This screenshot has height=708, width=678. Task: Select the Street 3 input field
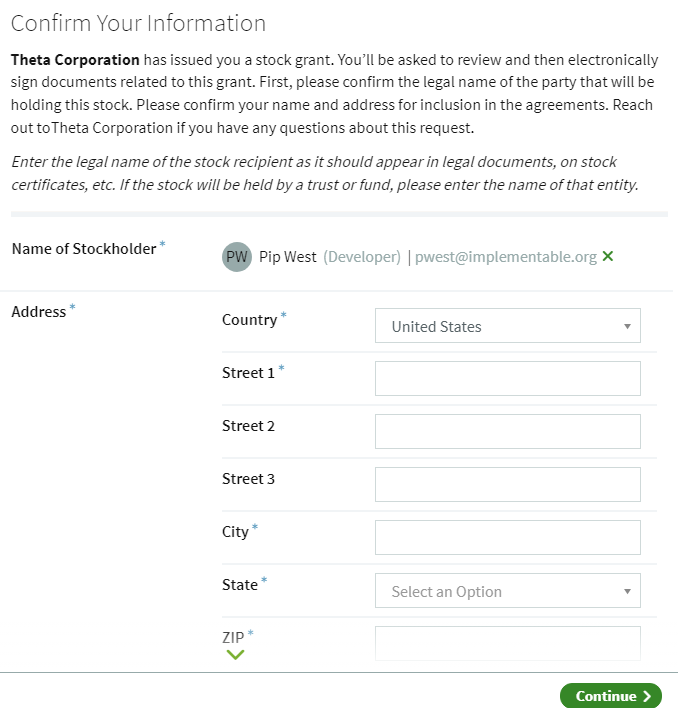[x=507, y=484]
